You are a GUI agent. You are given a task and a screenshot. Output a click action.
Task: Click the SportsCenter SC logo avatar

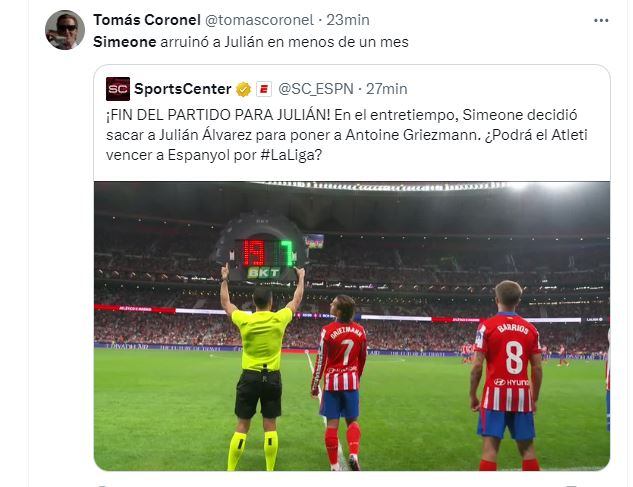(118, 89)
